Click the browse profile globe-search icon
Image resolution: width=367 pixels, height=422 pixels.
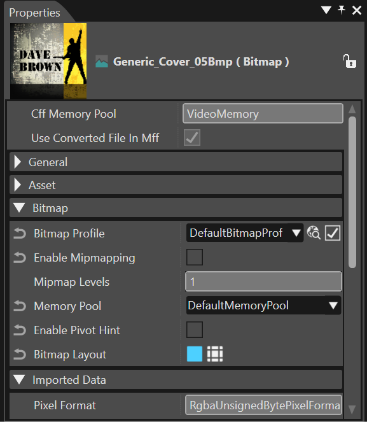tap(314, 233)
